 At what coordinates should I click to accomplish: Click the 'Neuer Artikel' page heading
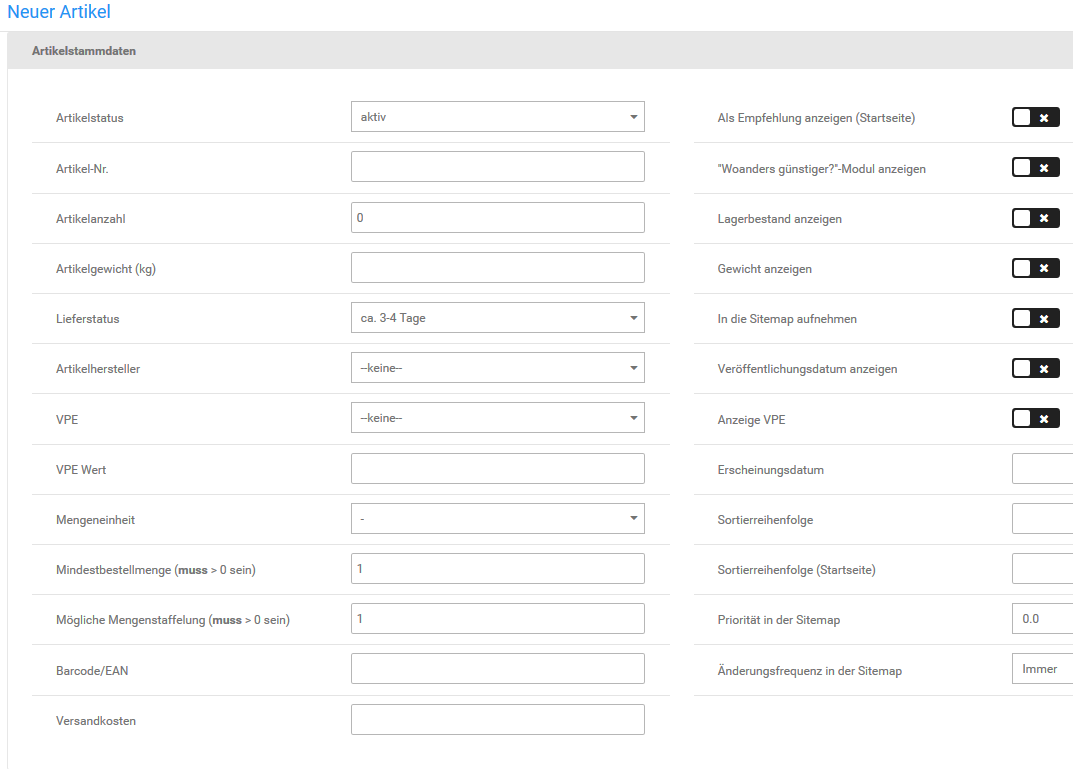tap(59, 13)
